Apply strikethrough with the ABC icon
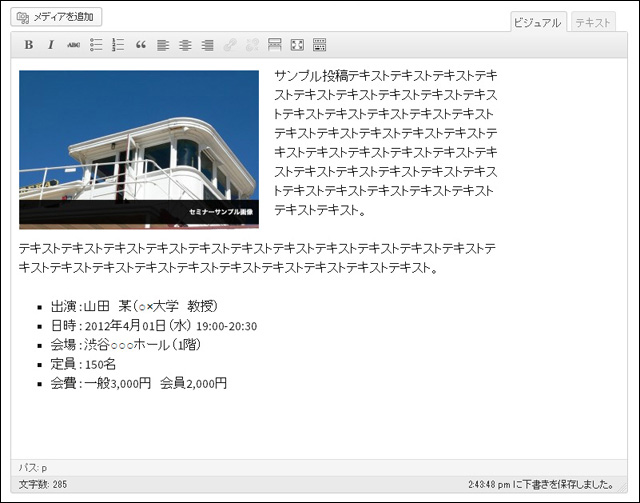 [x=73, y=45]
